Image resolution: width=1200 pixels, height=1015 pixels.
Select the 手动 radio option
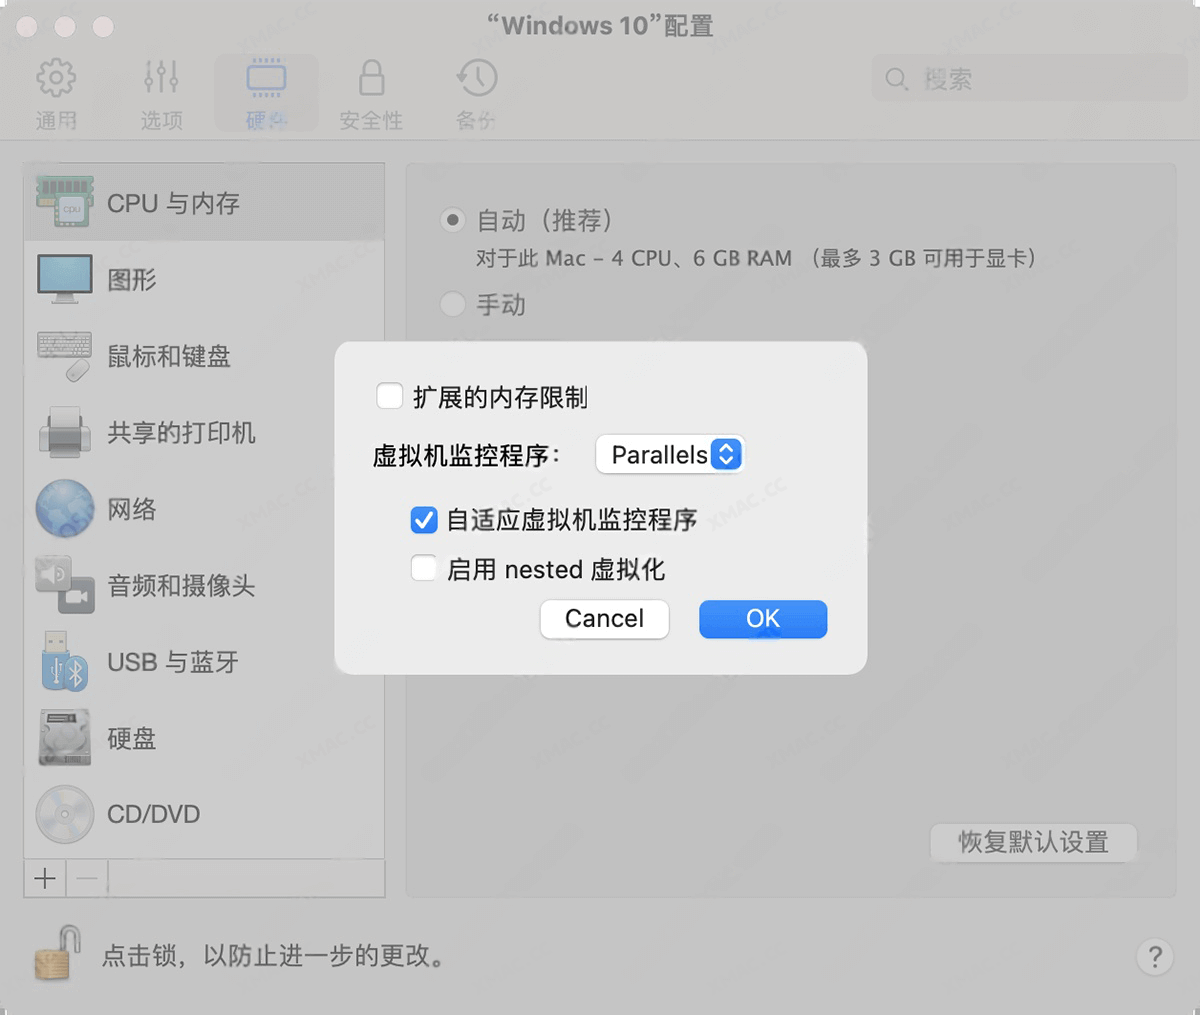click(x=452, y=304)
